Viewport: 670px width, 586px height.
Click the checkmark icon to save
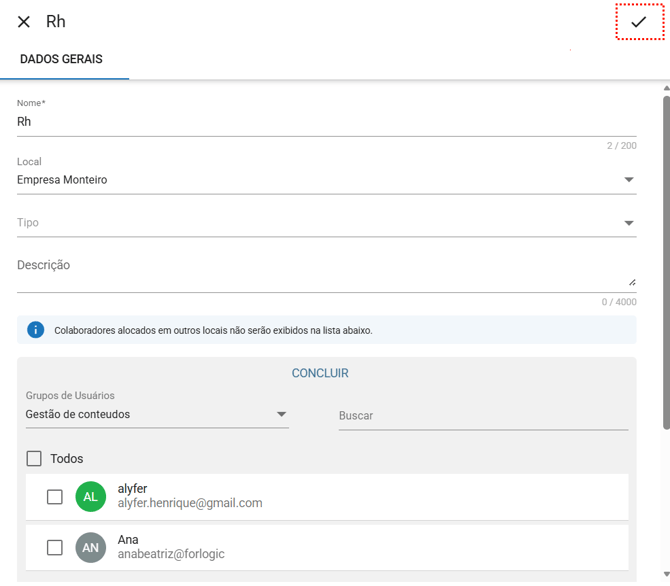pos(638,22)
